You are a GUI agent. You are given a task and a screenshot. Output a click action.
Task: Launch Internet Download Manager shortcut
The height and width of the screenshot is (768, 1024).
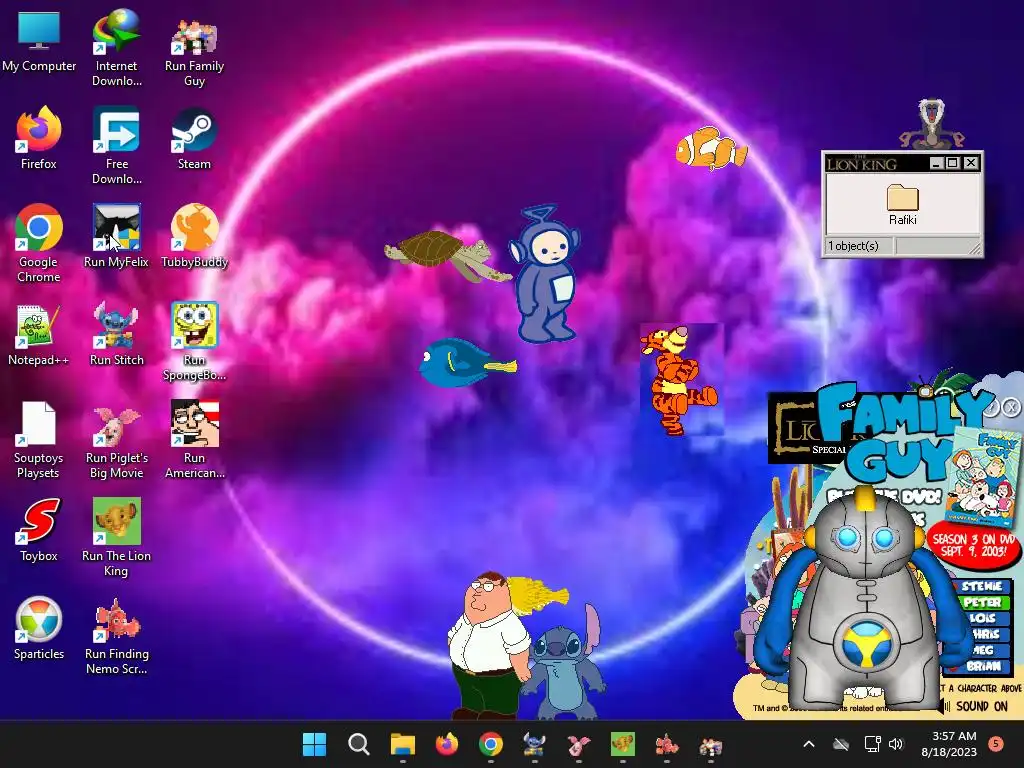pyautogui.click(x=116, y=48)
